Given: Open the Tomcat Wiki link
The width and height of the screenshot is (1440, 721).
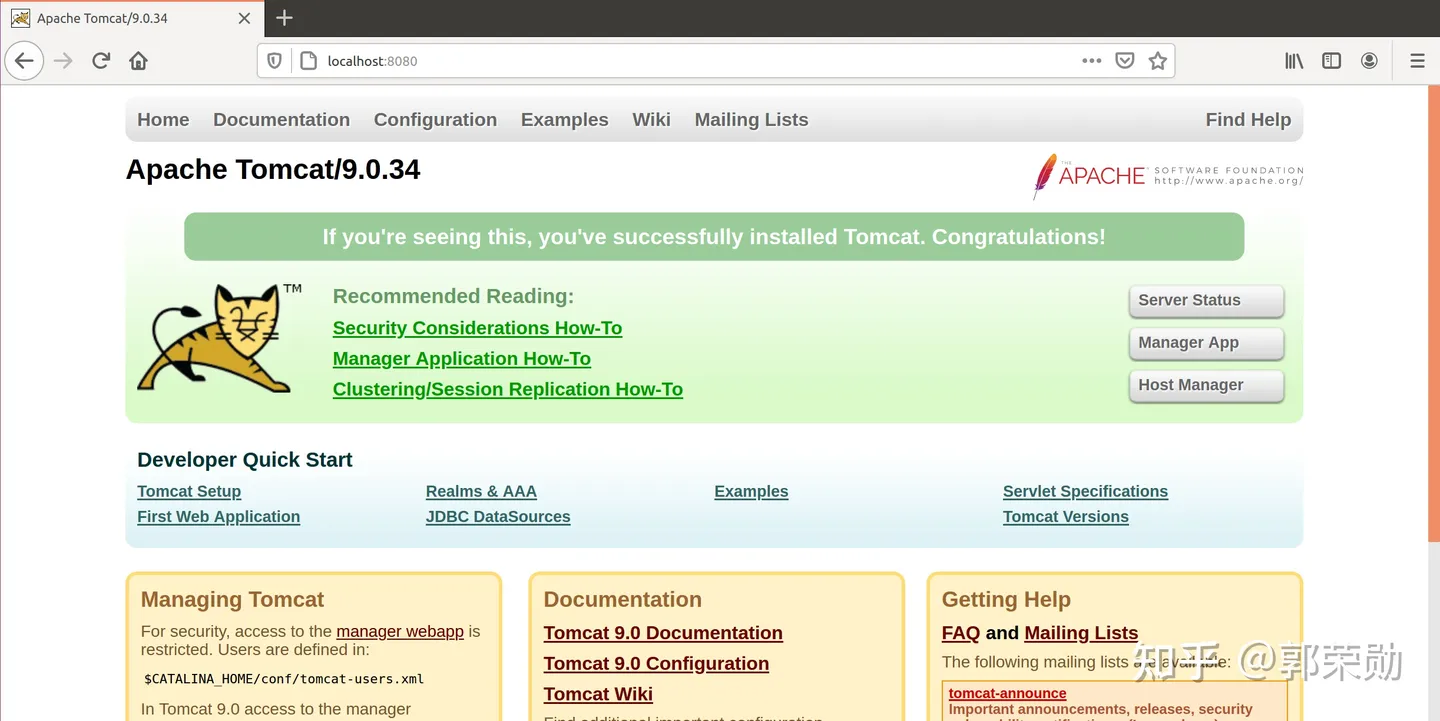Looking at the screenshot, I should tap(598, 695).
